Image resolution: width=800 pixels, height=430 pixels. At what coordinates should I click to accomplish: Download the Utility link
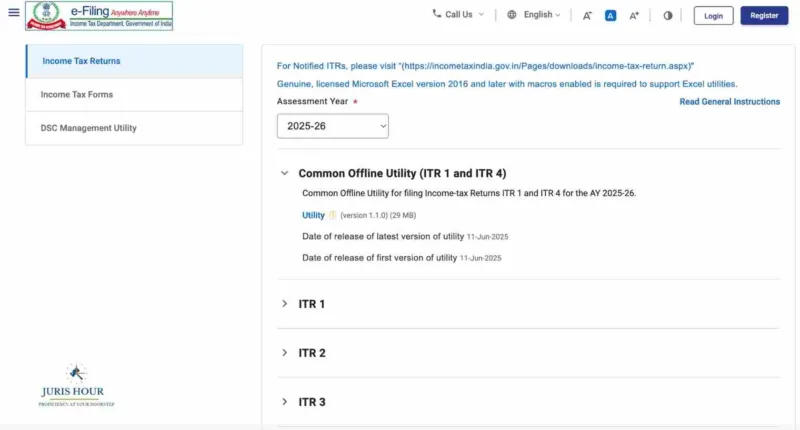[x=313, y=215]
